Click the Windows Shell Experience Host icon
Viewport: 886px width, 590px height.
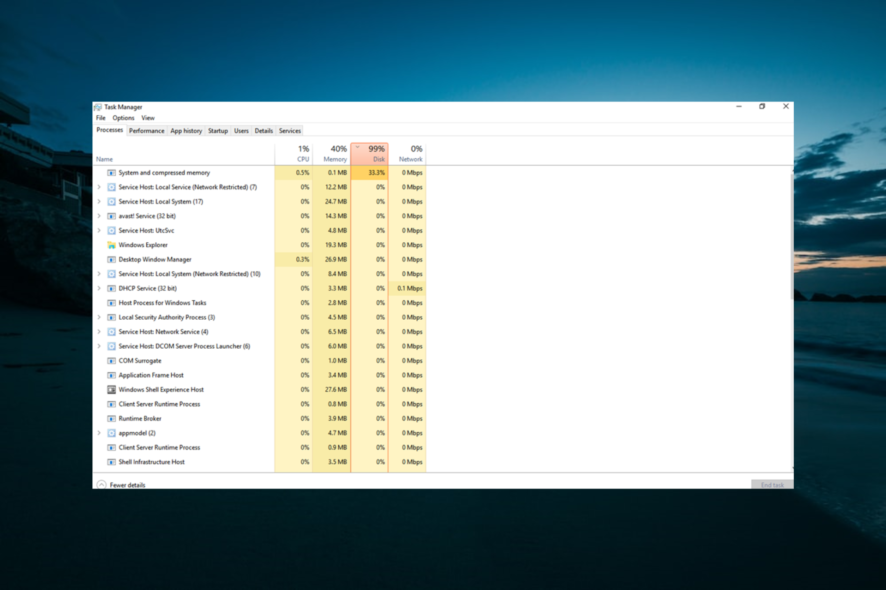[111, 390]
